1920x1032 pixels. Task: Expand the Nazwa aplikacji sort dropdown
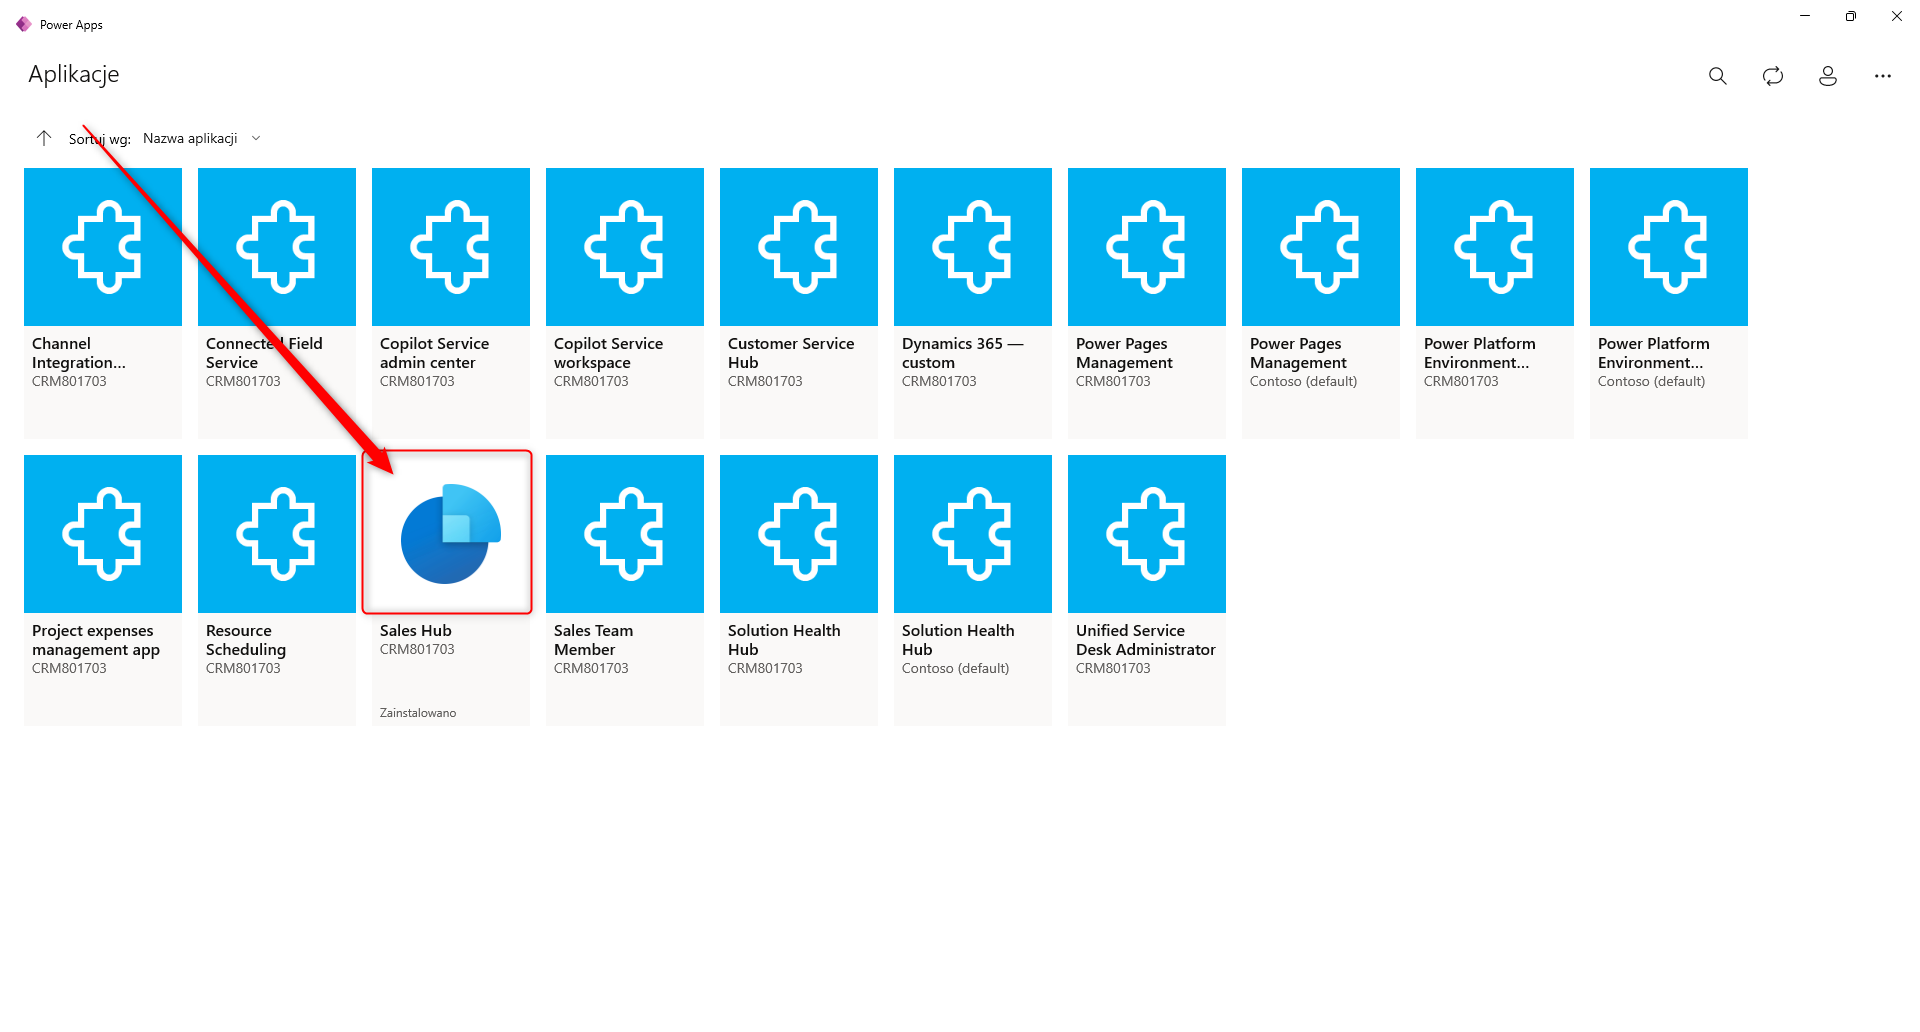pos(201,138)
